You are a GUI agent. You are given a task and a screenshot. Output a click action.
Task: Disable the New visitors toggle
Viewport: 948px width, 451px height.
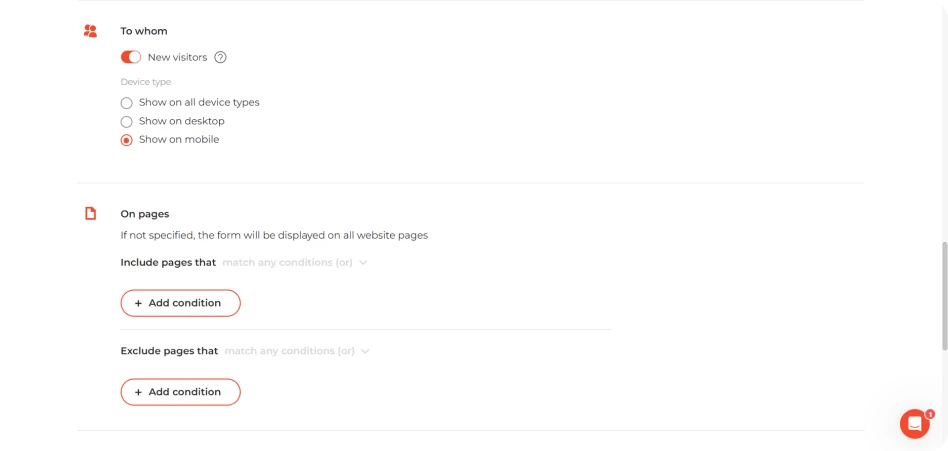[131, 57]
